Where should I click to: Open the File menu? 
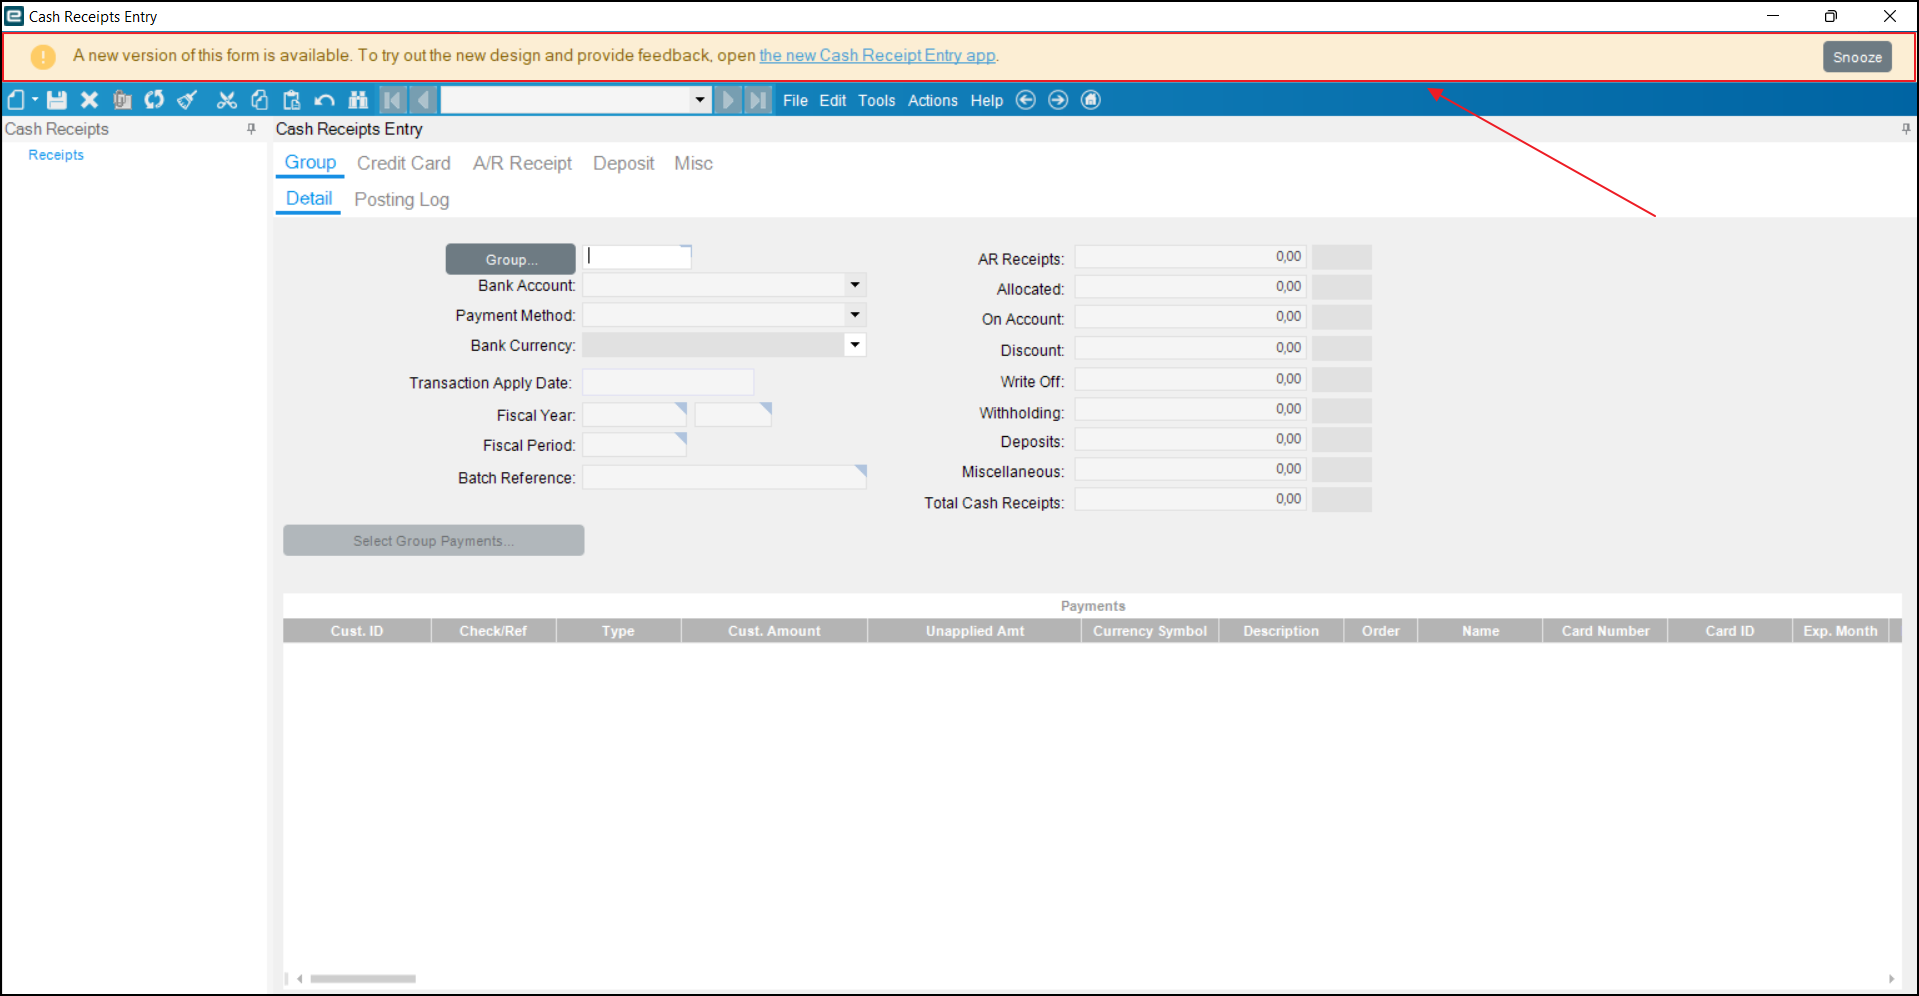[x=795, y=101]
